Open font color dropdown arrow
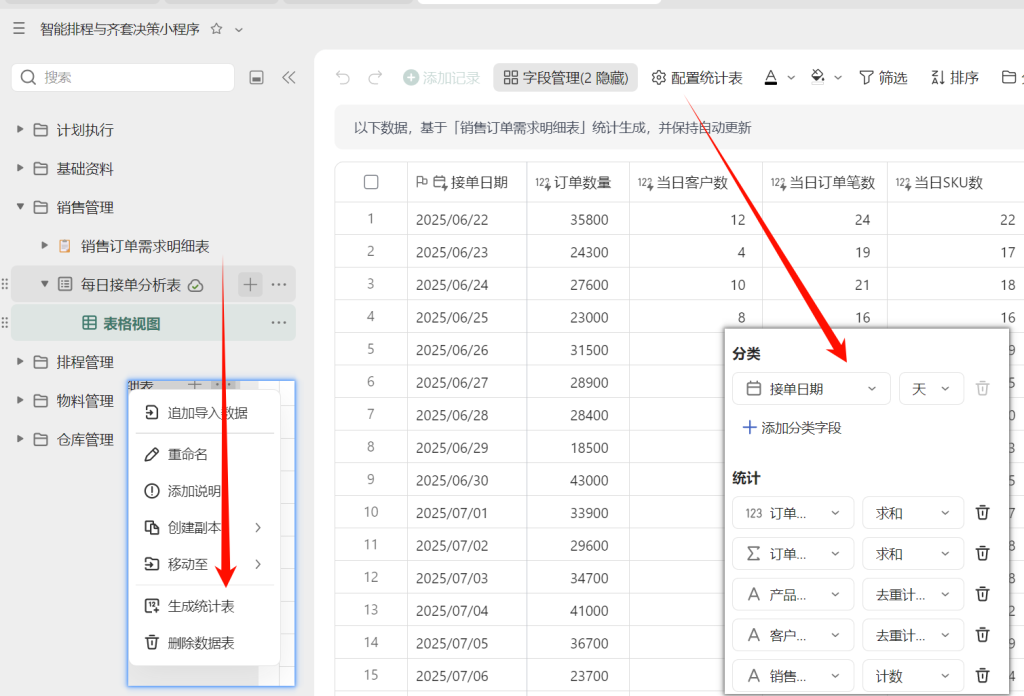 (791, 78)
